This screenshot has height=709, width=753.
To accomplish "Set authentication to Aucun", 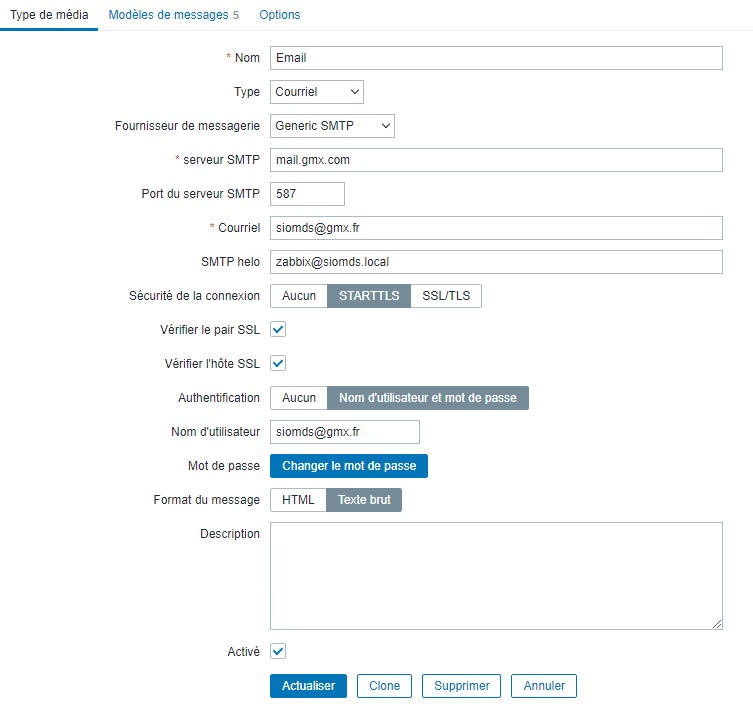I will pyautogui.click(x=299, y=398).
